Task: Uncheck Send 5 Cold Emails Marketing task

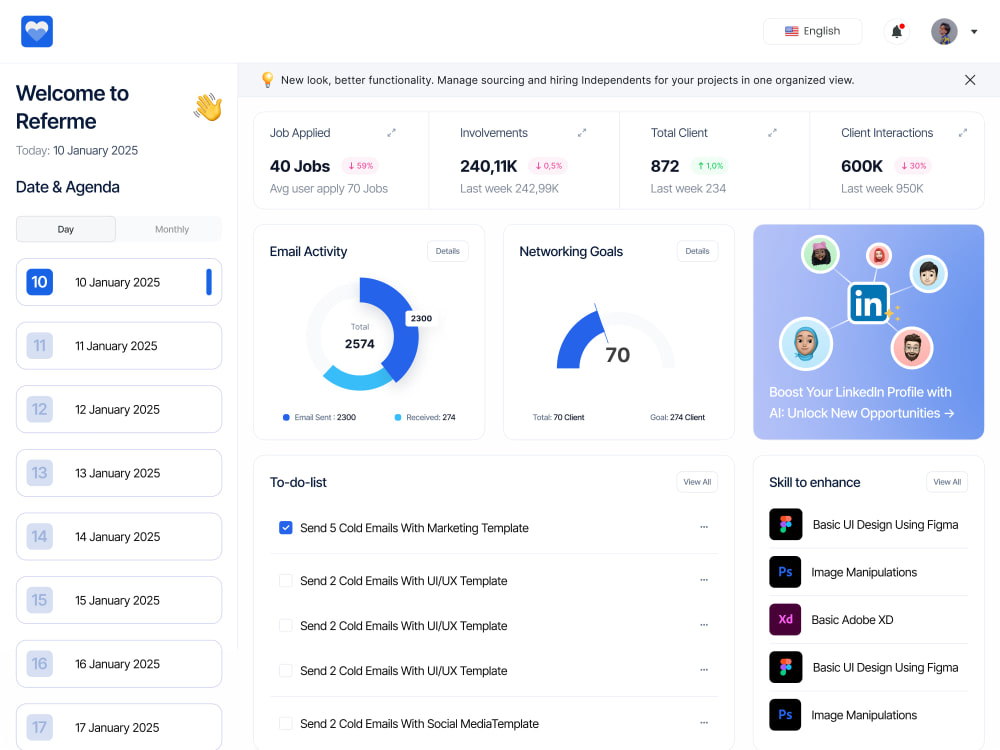Action: click(x=286, y=527)
